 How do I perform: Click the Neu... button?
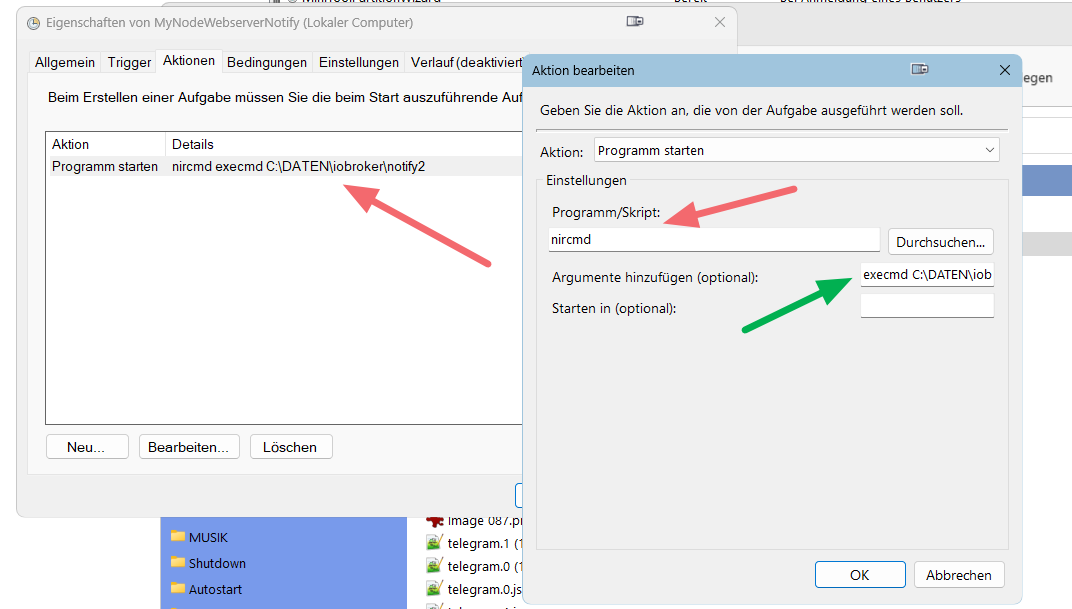coord(87,447)
